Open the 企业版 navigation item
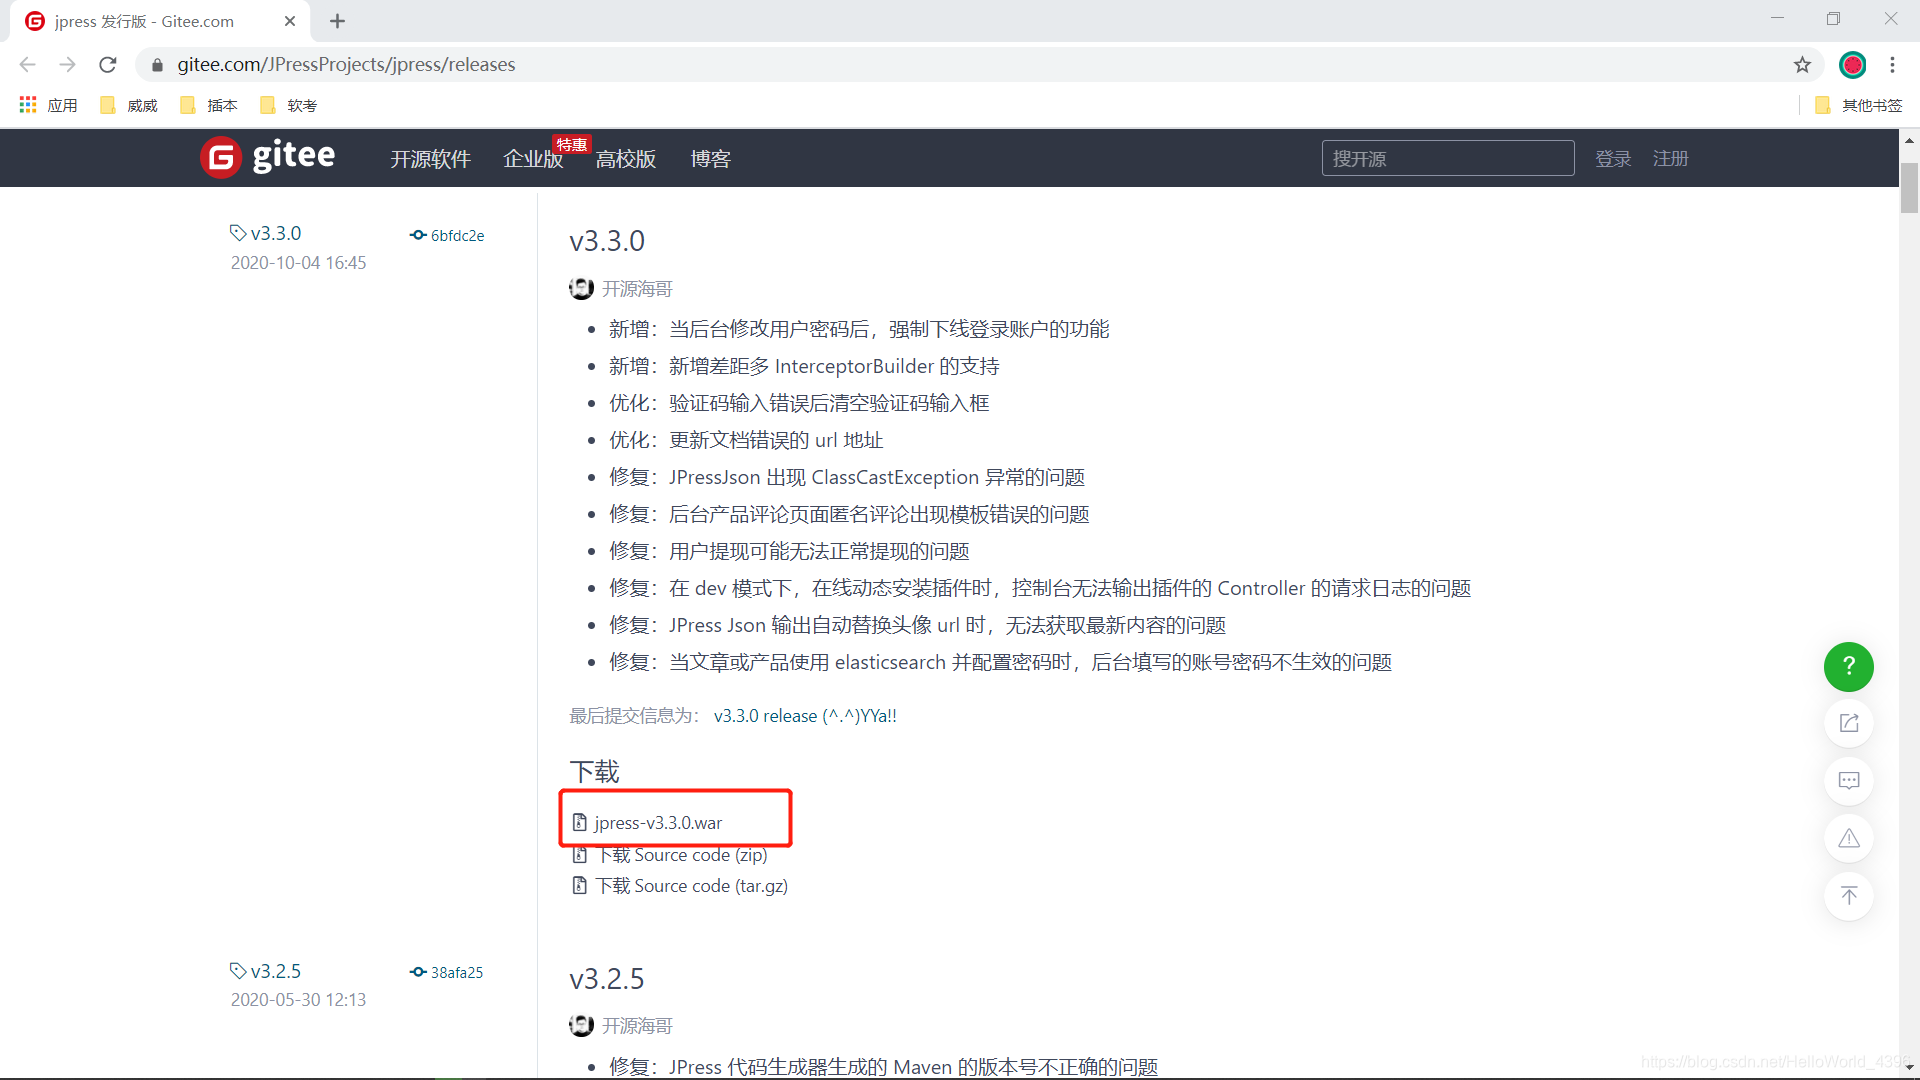This screenshot has height=1080, width=1920. 532,159
